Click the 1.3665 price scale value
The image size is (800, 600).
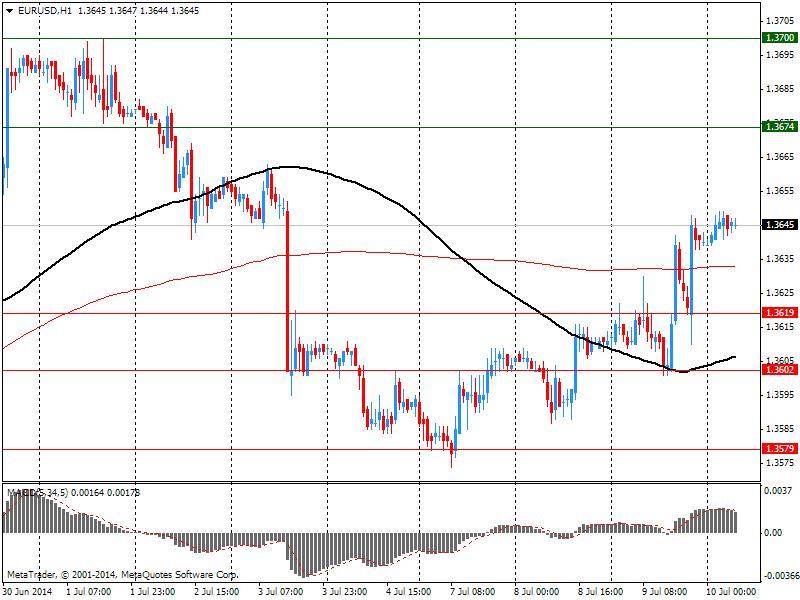click(x=780, y=157)
